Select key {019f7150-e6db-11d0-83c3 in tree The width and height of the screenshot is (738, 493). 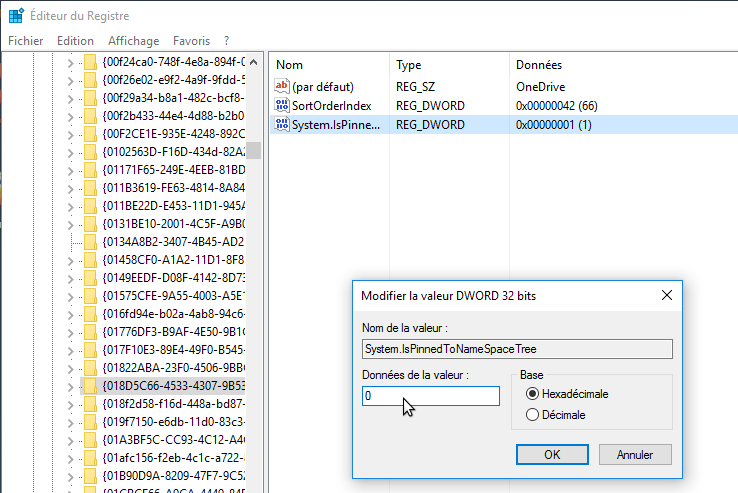click(x=174, y=422)
